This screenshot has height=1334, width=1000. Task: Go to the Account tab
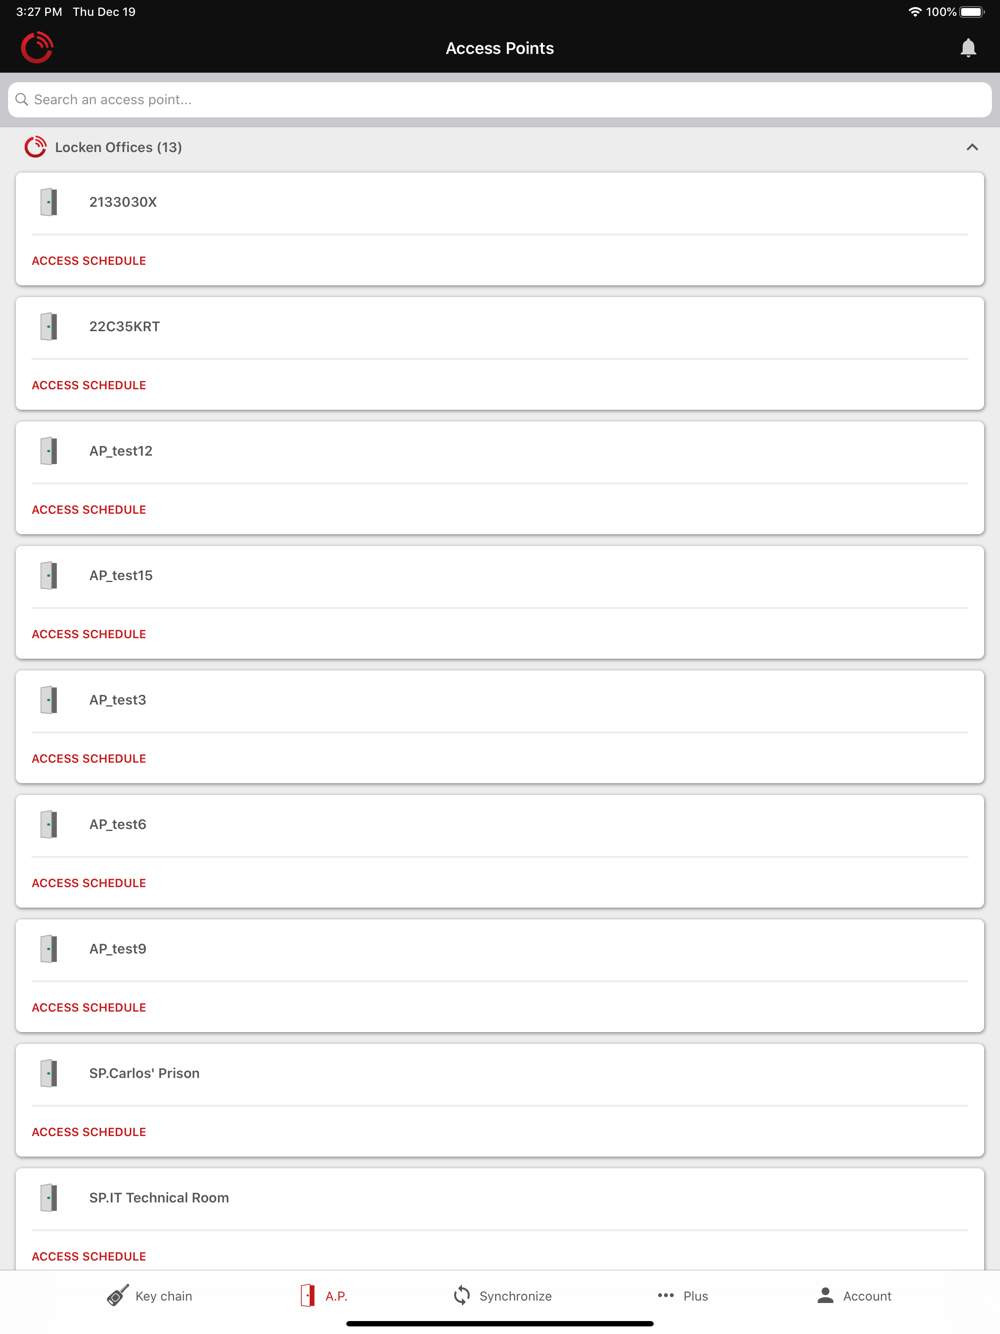(854, 1296)
